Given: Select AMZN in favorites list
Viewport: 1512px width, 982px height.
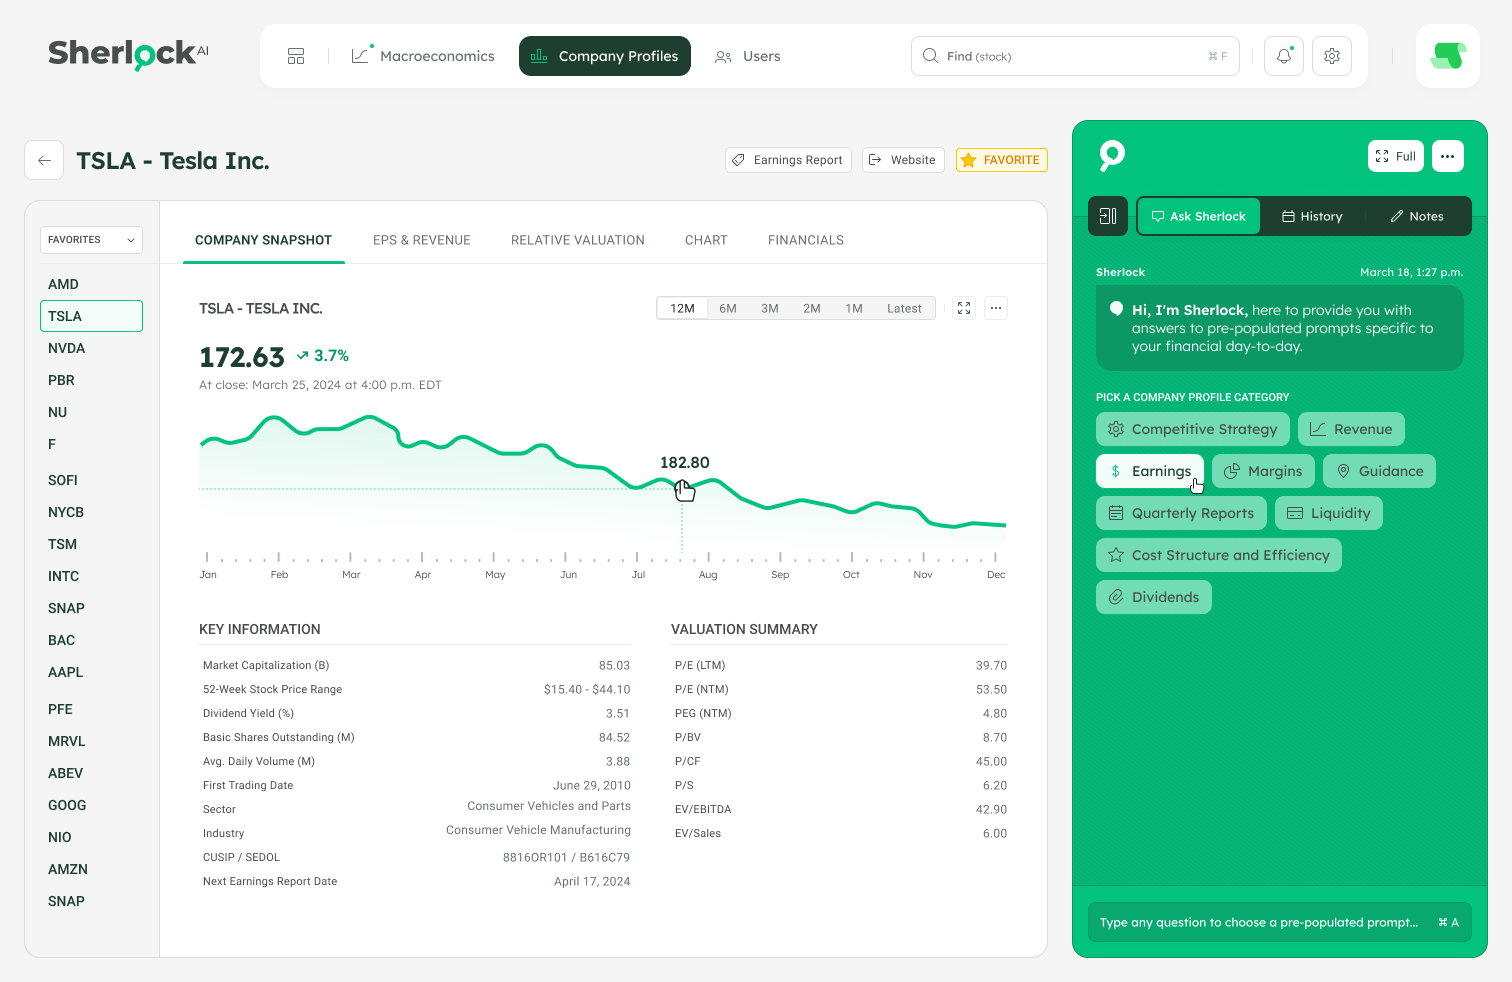Looking at the screenshot, I should tap(68, 869).
